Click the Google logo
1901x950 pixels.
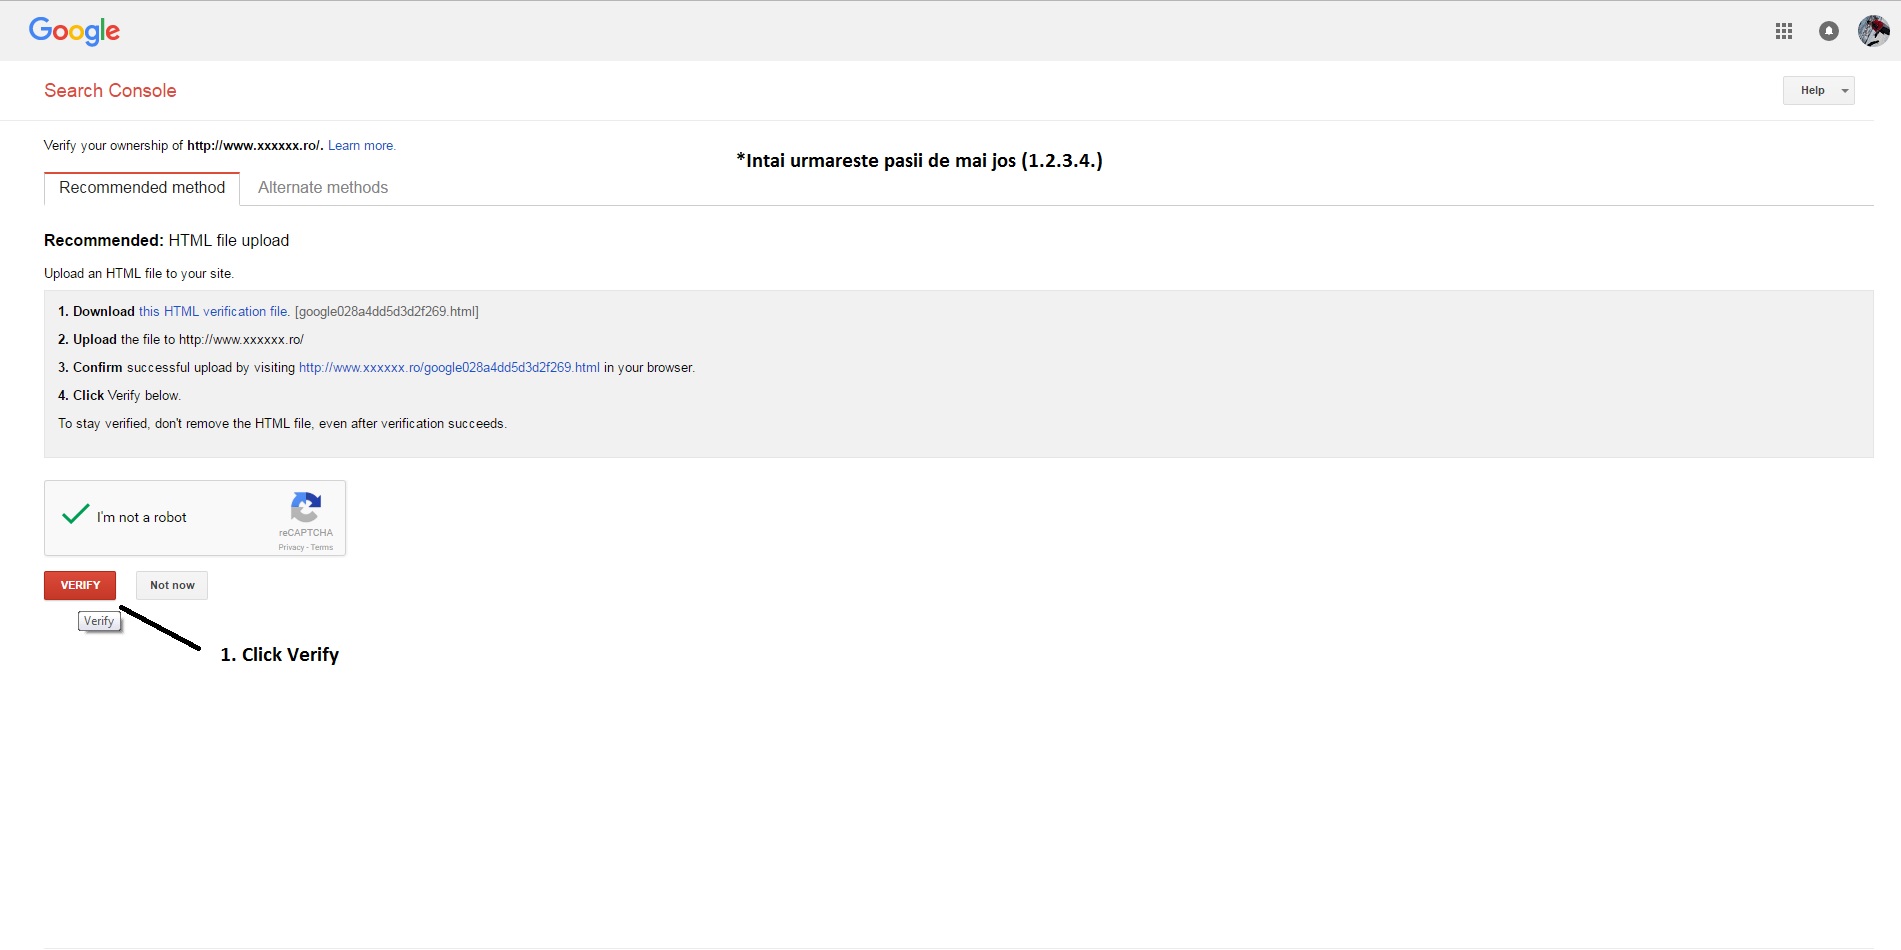[74, 31]
